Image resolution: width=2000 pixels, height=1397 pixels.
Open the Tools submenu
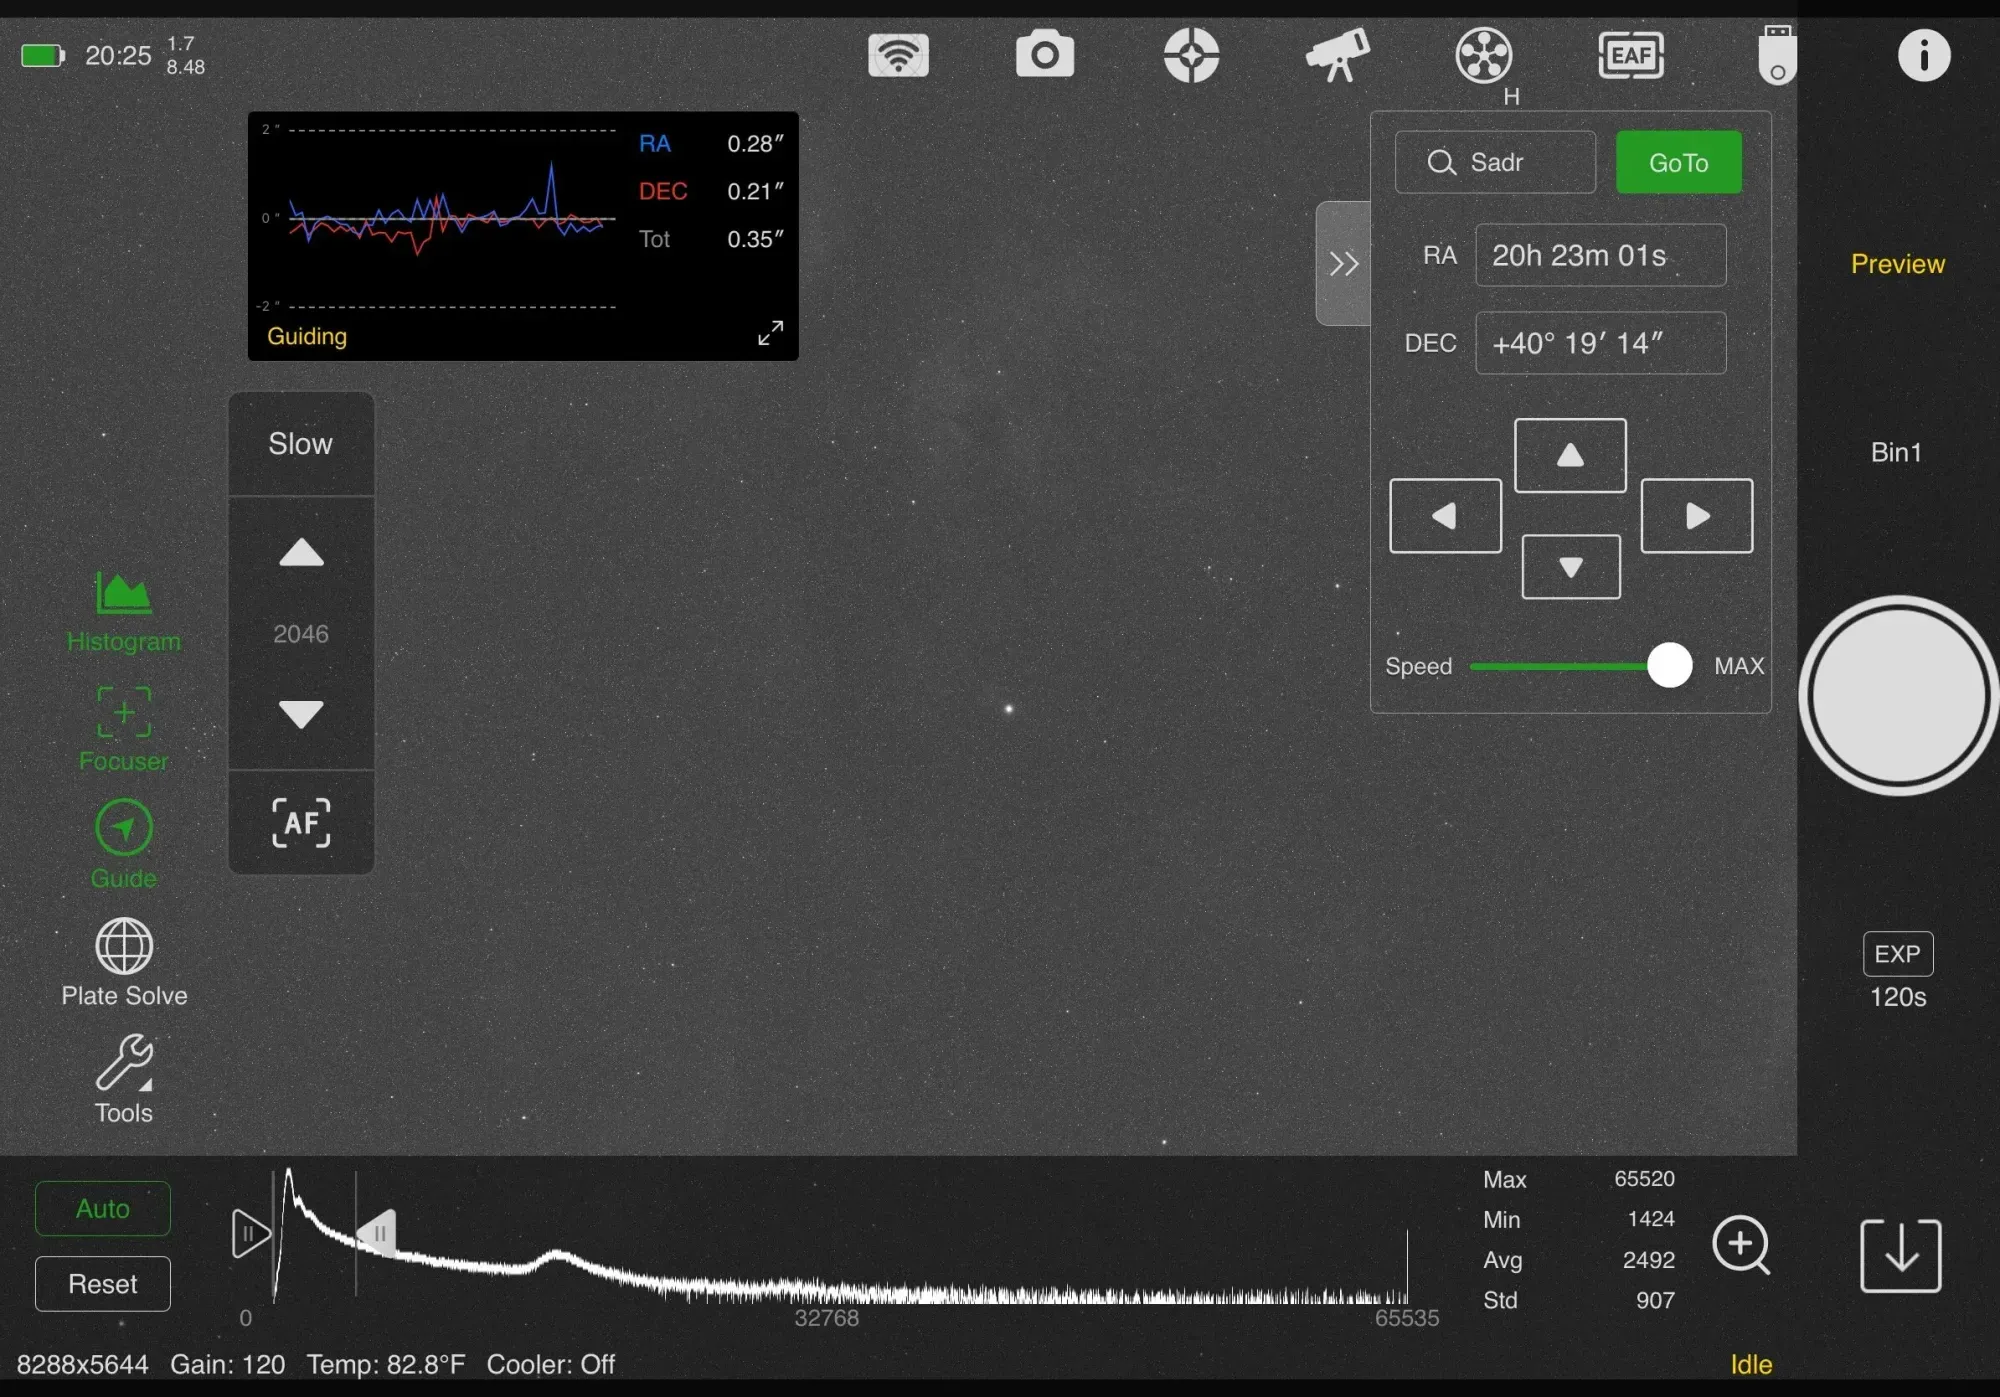point(123,1078)
